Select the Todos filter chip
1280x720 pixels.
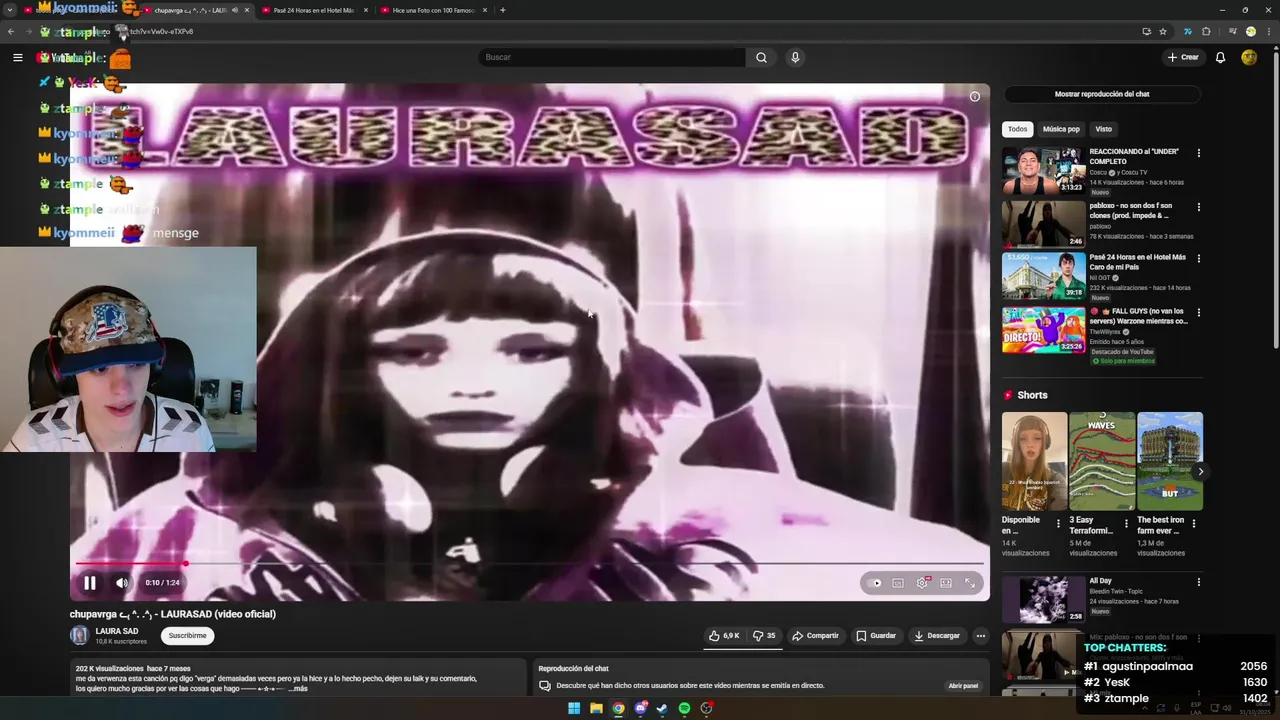tap(1017, 129)
